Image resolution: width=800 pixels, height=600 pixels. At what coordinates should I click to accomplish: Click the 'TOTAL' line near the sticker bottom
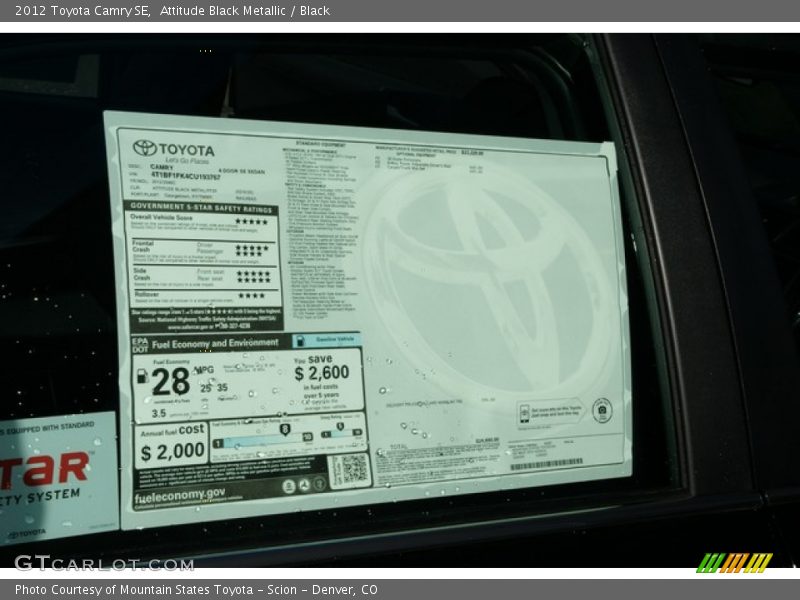[x=398, y=447]
